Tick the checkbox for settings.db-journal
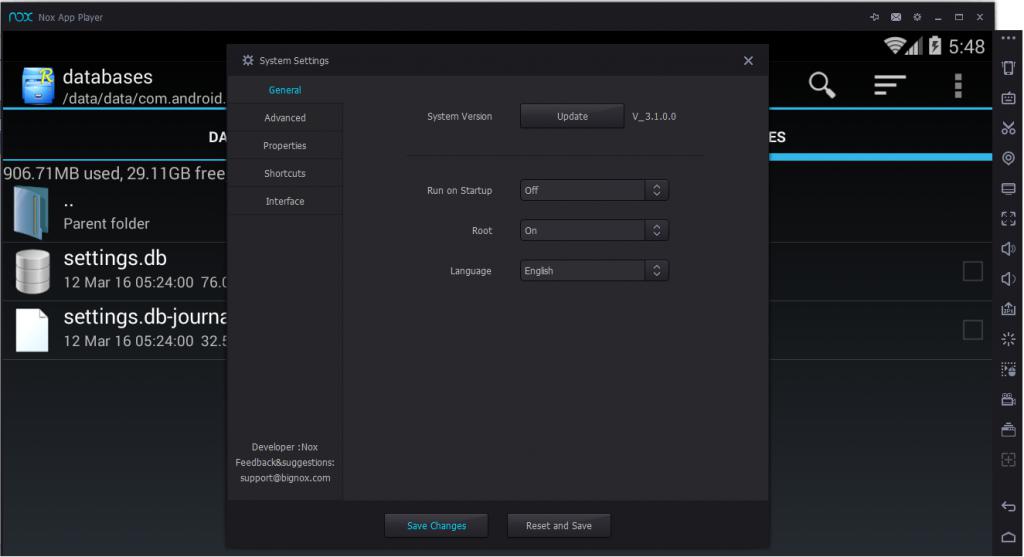 (x=972, y=330)
